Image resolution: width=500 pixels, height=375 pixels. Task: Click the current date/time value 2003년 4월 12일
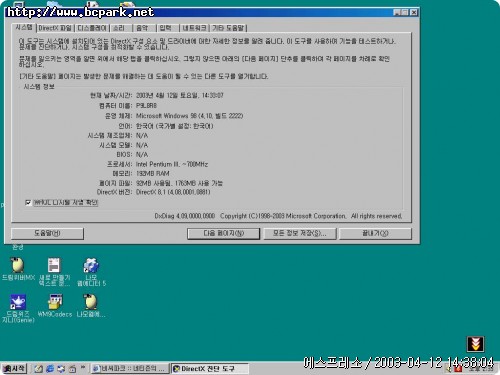(x=180, y=95)
